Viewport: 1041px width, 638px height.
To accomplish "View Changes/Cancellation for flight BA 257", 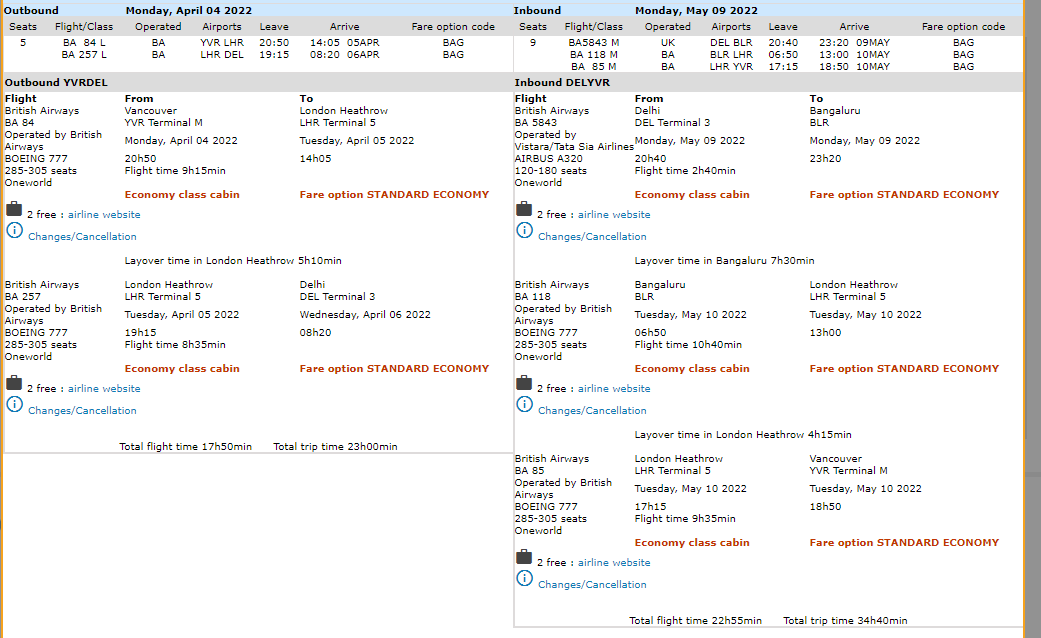I will click(x=82, y=411).
